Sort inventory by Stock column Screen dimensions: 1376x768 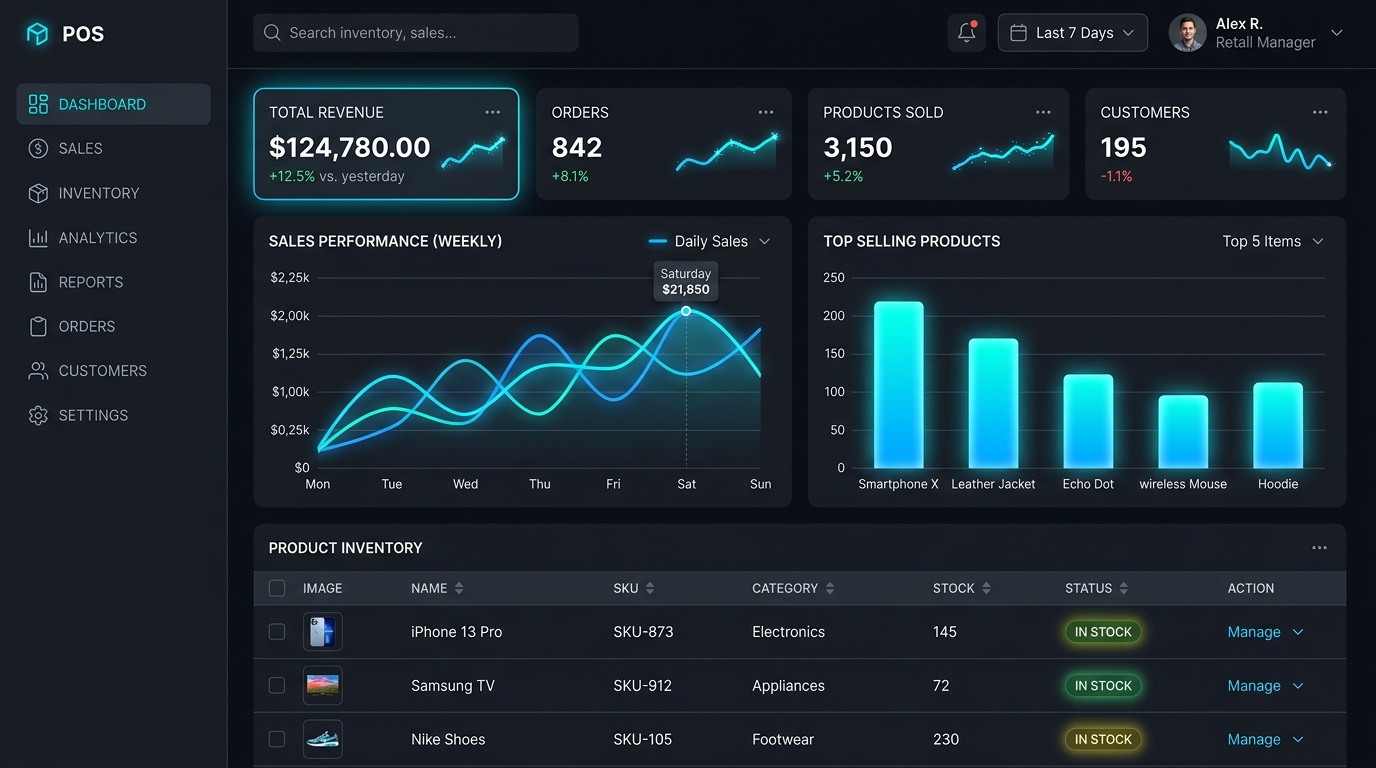[x=986, y=588]
